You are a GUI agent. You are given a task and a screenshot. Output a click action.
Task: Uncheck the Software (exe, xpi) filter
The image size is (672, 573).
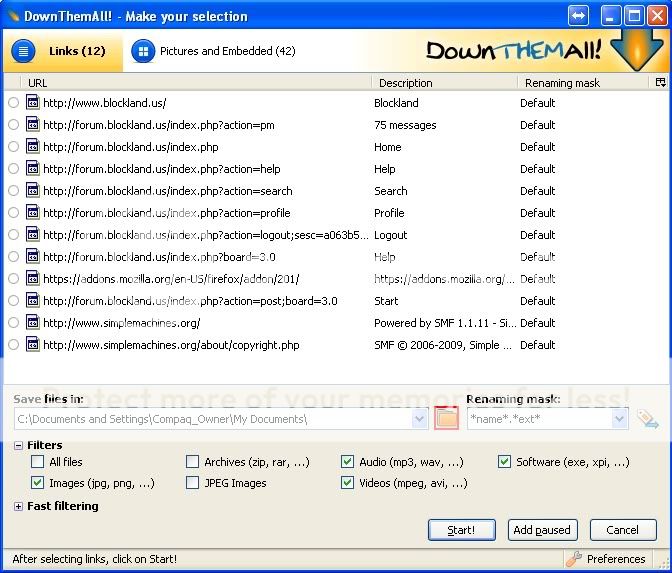(504, 462)
